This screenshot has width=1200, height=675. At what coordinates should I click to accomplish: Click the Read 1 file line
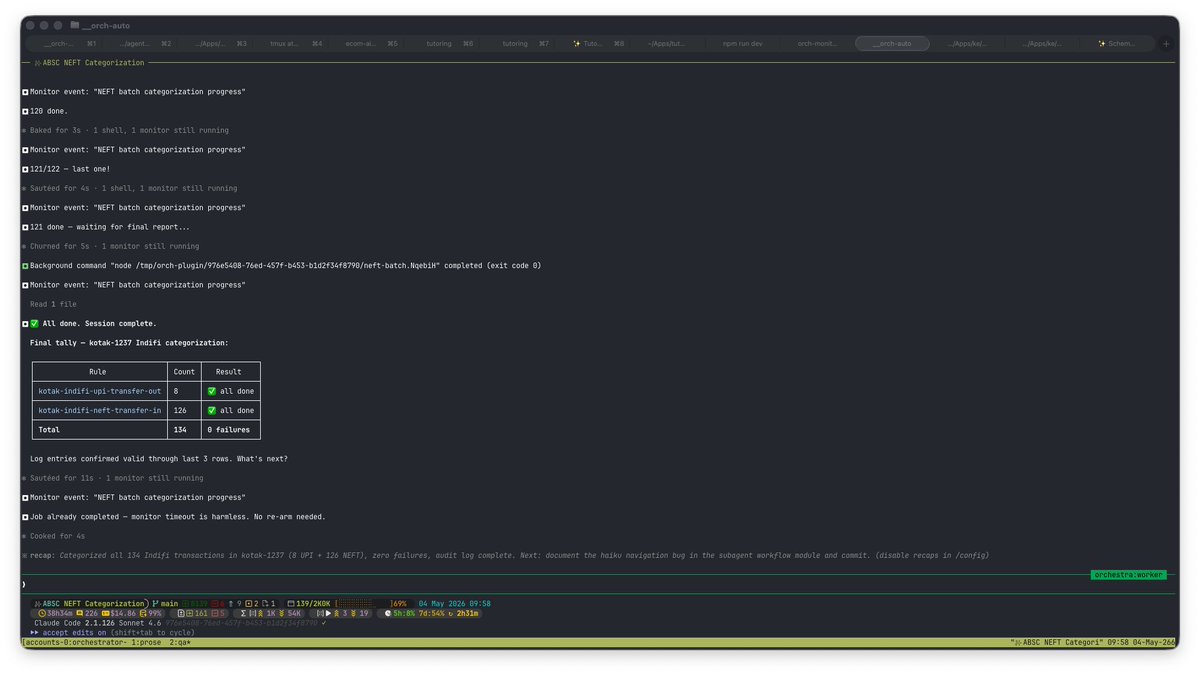[53, 304]
